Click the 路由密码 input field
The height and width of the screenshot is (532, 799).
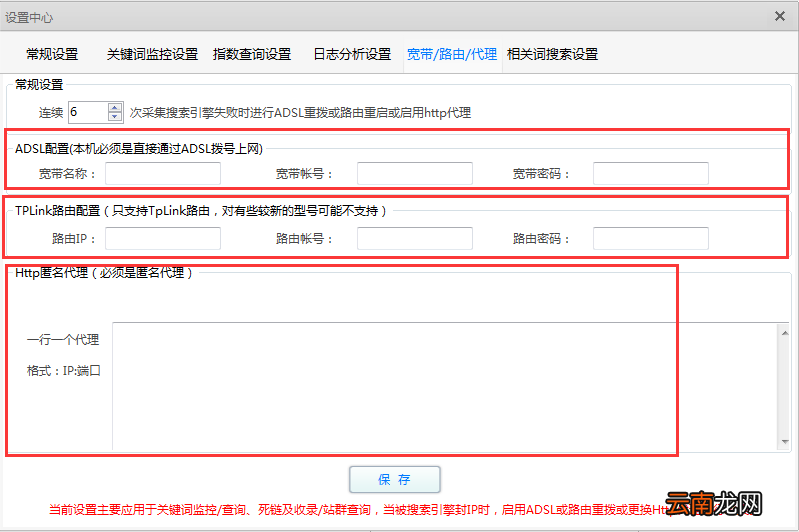651,238
